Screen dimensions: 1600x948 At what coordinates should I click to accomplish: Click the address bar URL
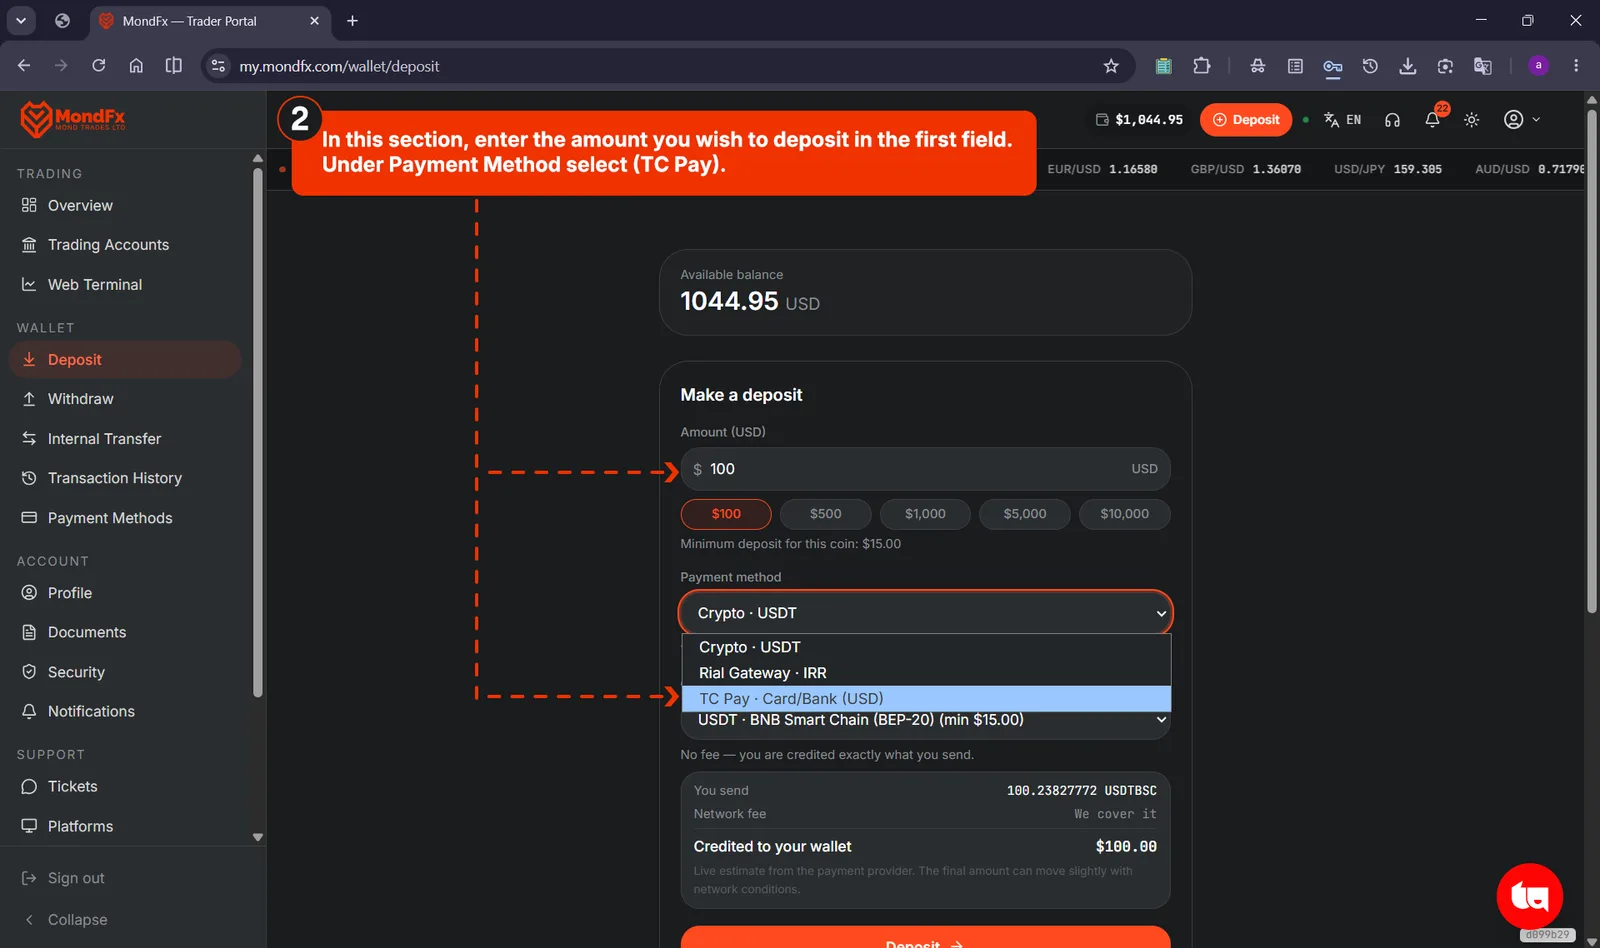pos(339,66)
